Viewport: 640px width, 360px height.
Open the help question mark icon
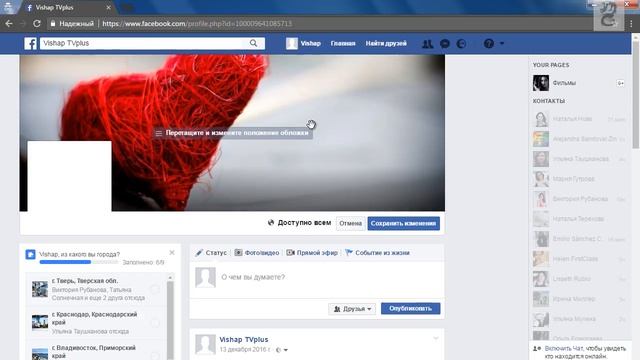tap(489, 43)
